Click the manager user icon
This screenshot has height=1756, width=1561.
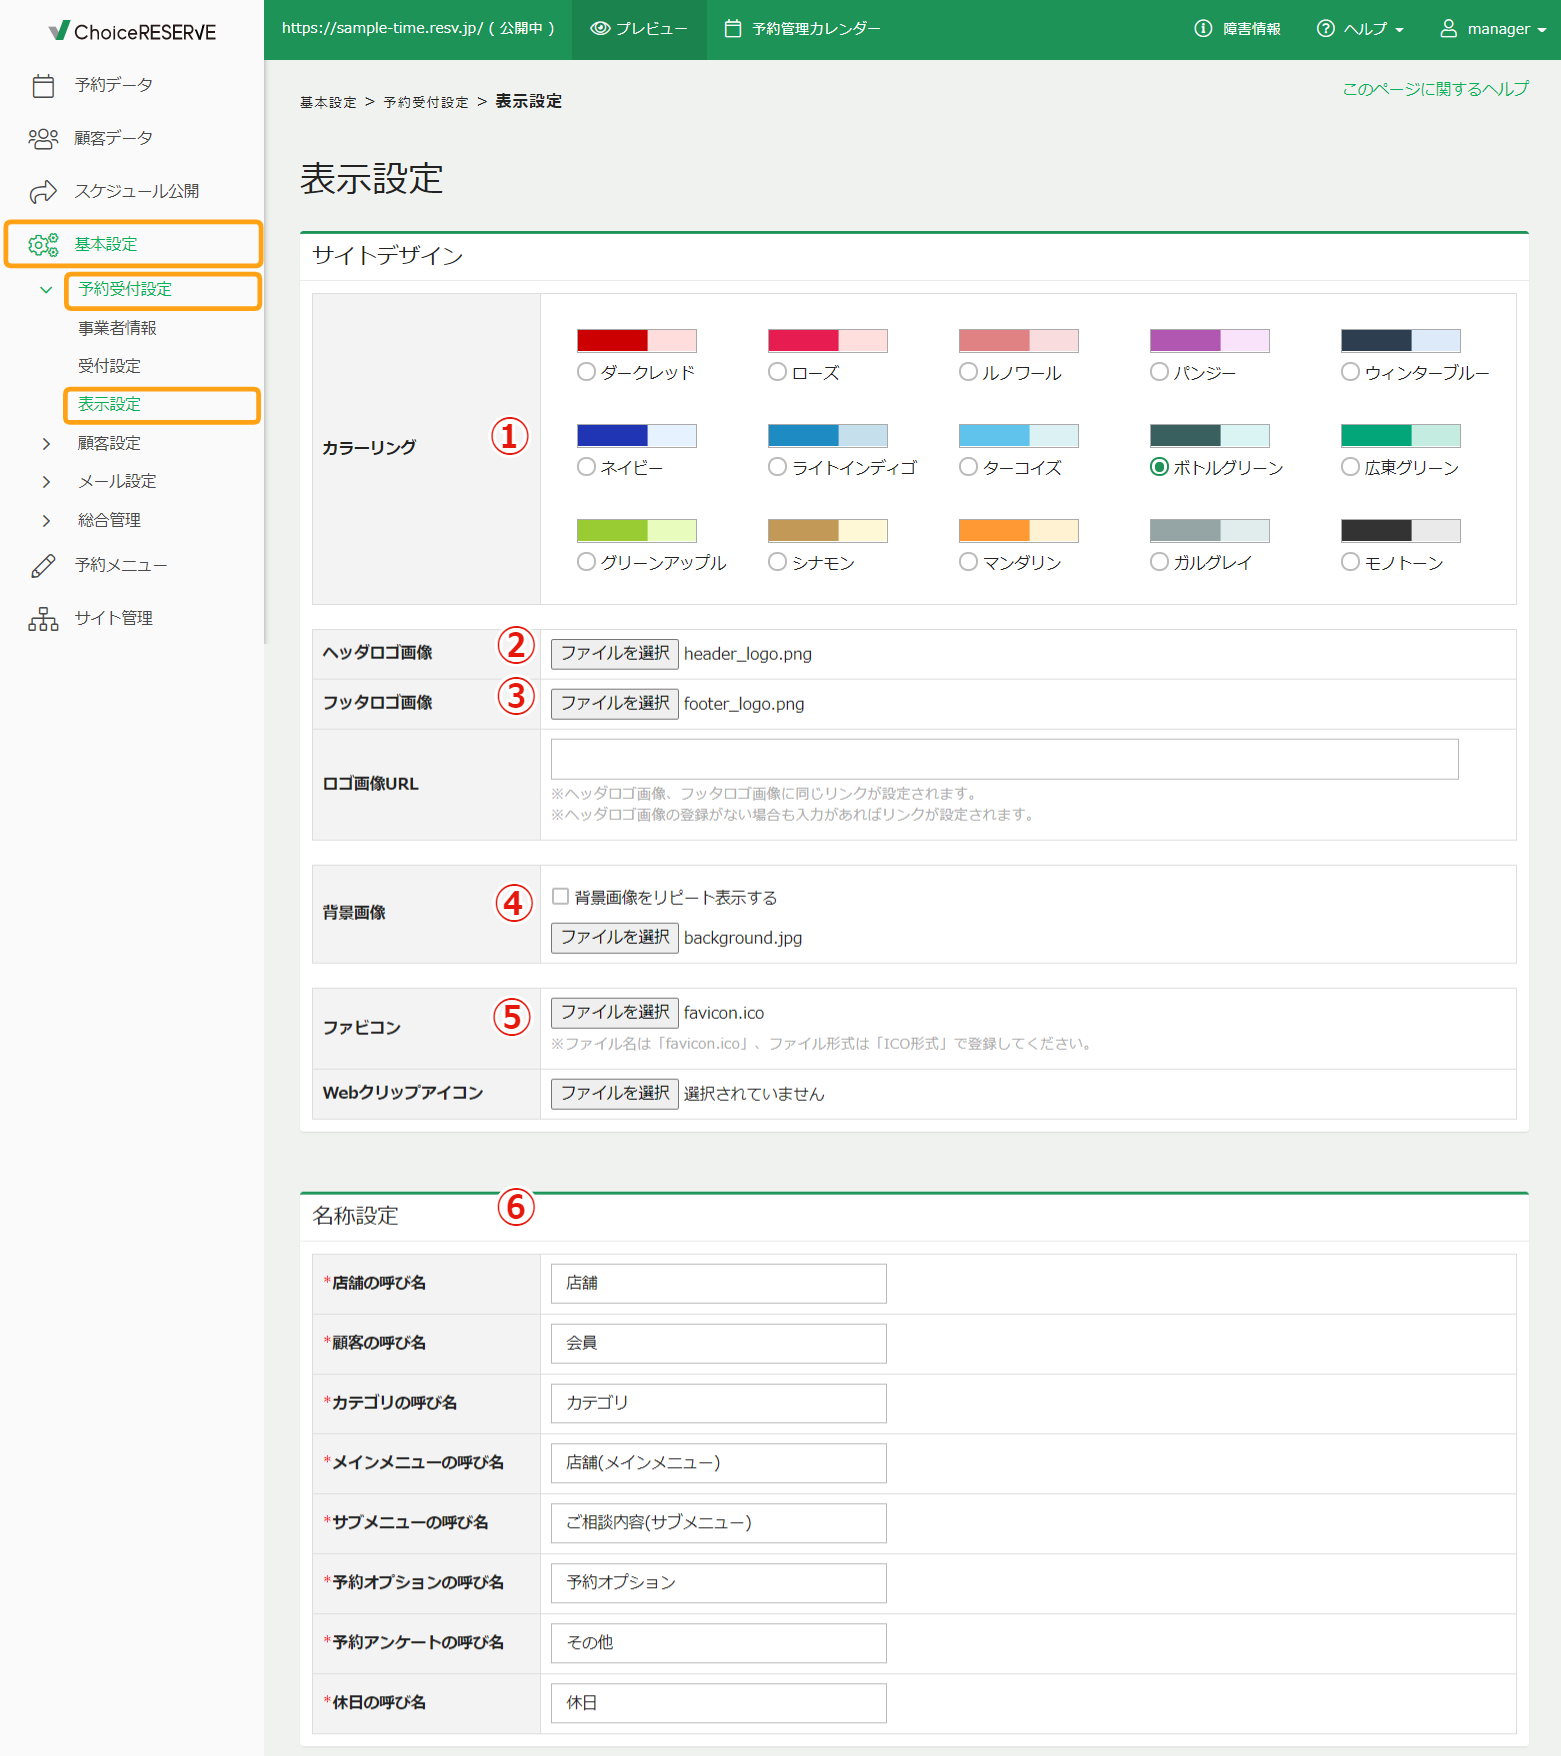(1448, 29)
